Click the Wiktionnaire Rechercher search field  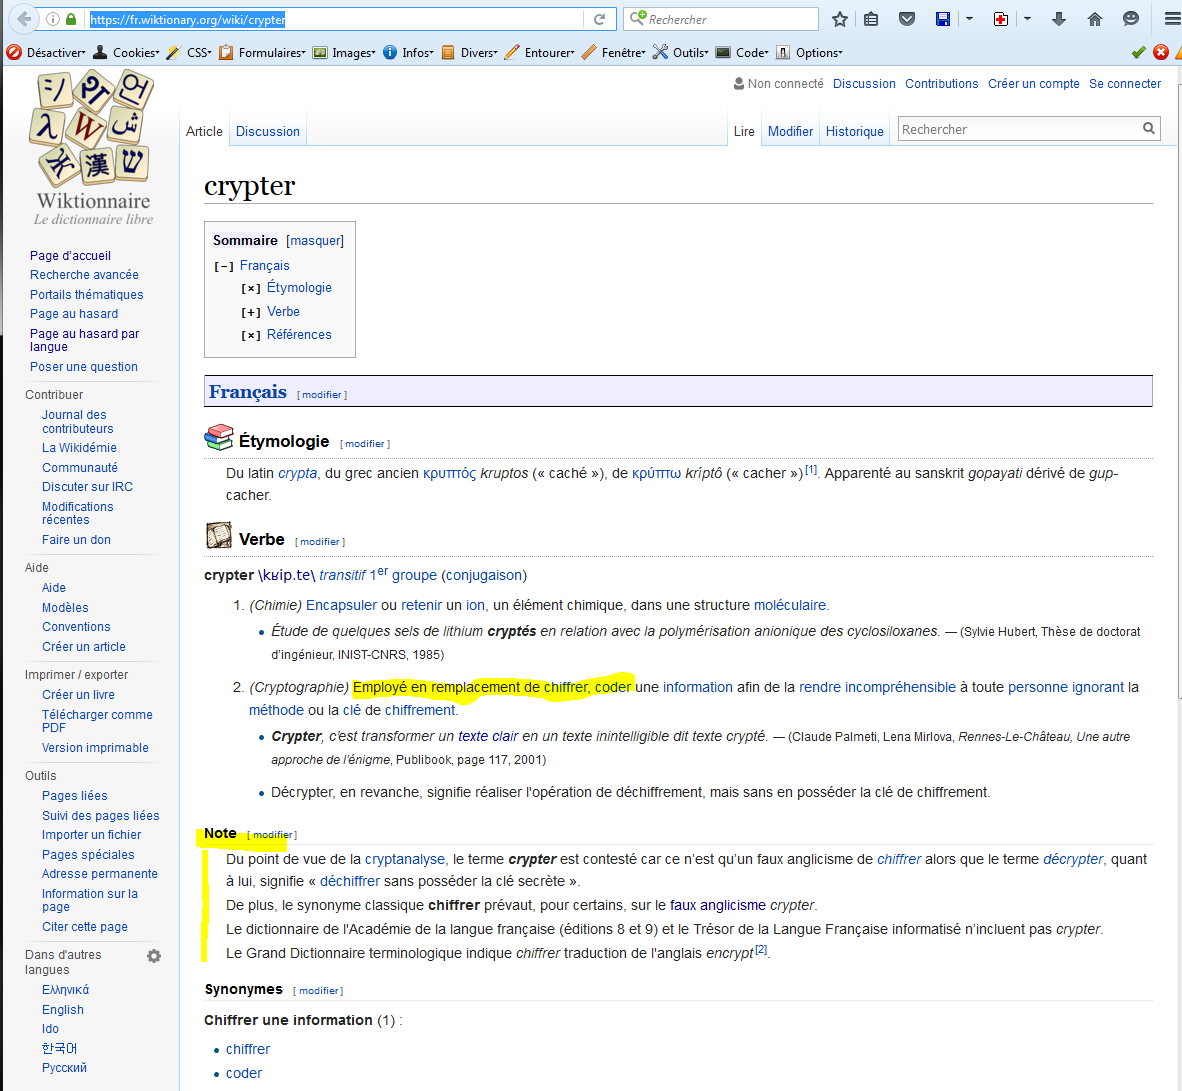pyautogui.click(x=1018, y=129)
